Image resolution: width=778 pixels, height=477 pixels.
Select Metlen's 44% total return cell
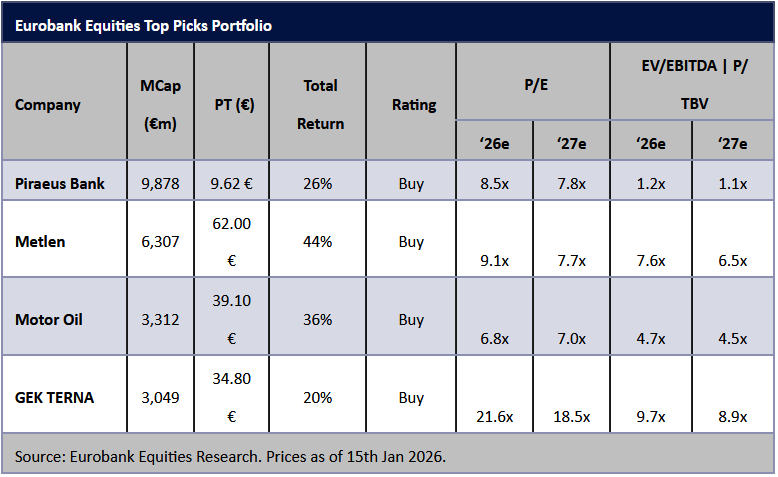318,241
